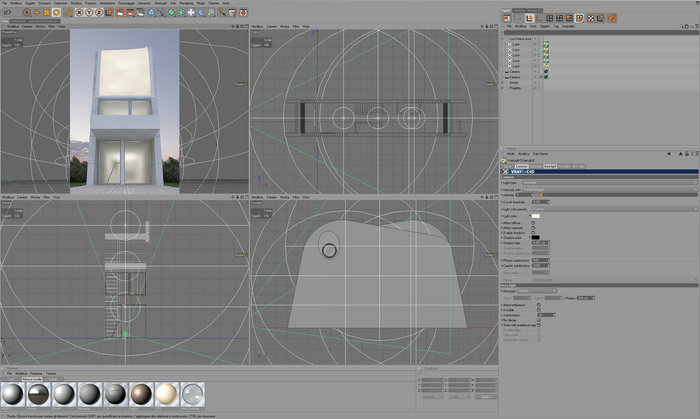
Task: Click the Light color swatch
Action: click(536, 216)
